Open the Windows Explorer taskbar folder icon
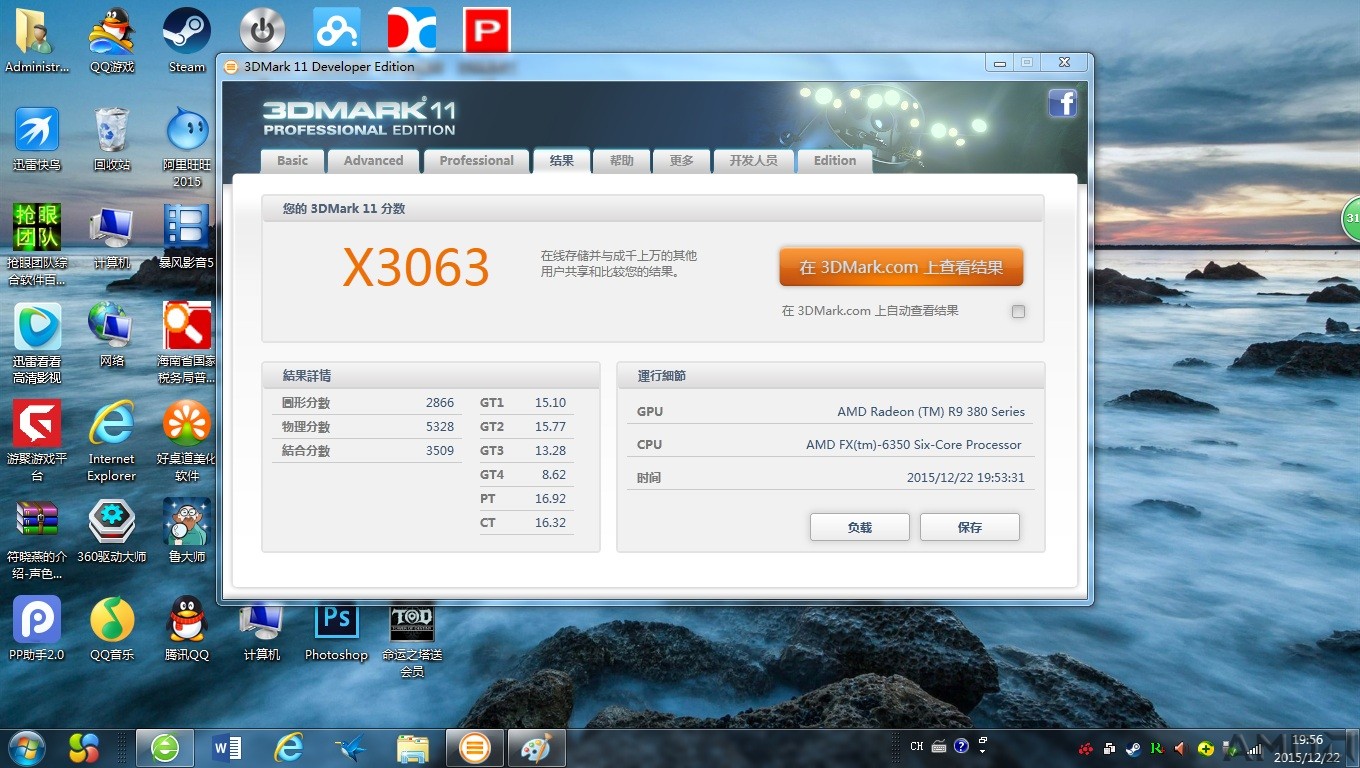Screen dimensions: 1360x768 [x=412, y=747]
